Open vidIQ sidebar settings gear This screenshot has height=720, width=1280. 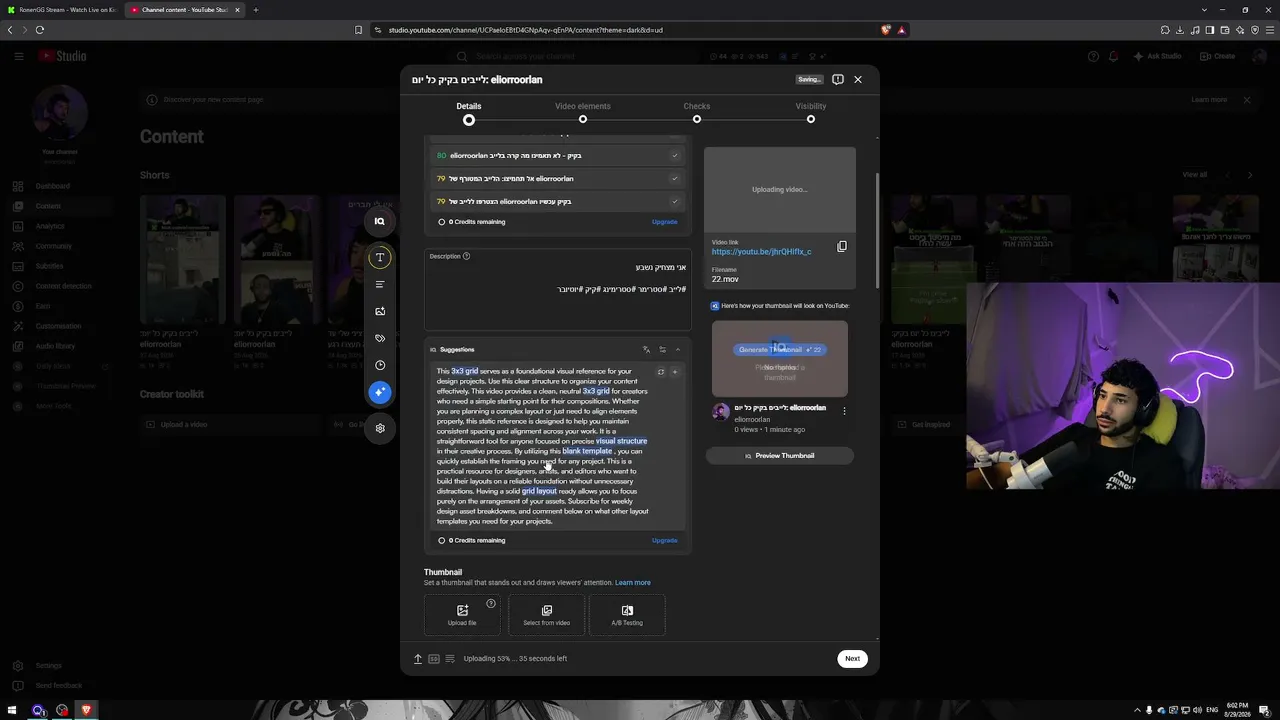click(379, 428)
